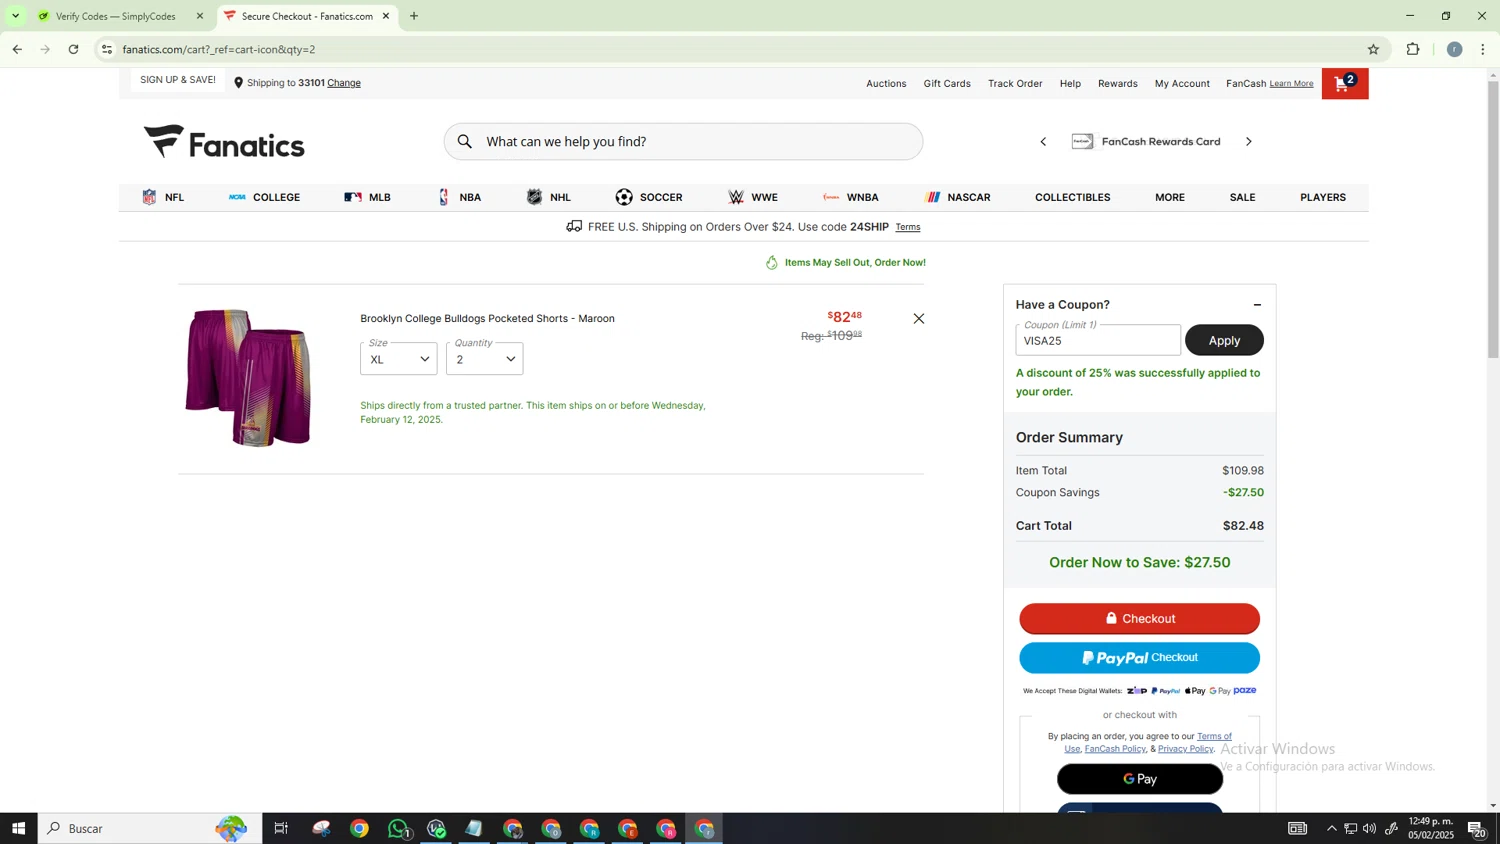
Task: Open the COLLEGE menu
Action: 265,198
